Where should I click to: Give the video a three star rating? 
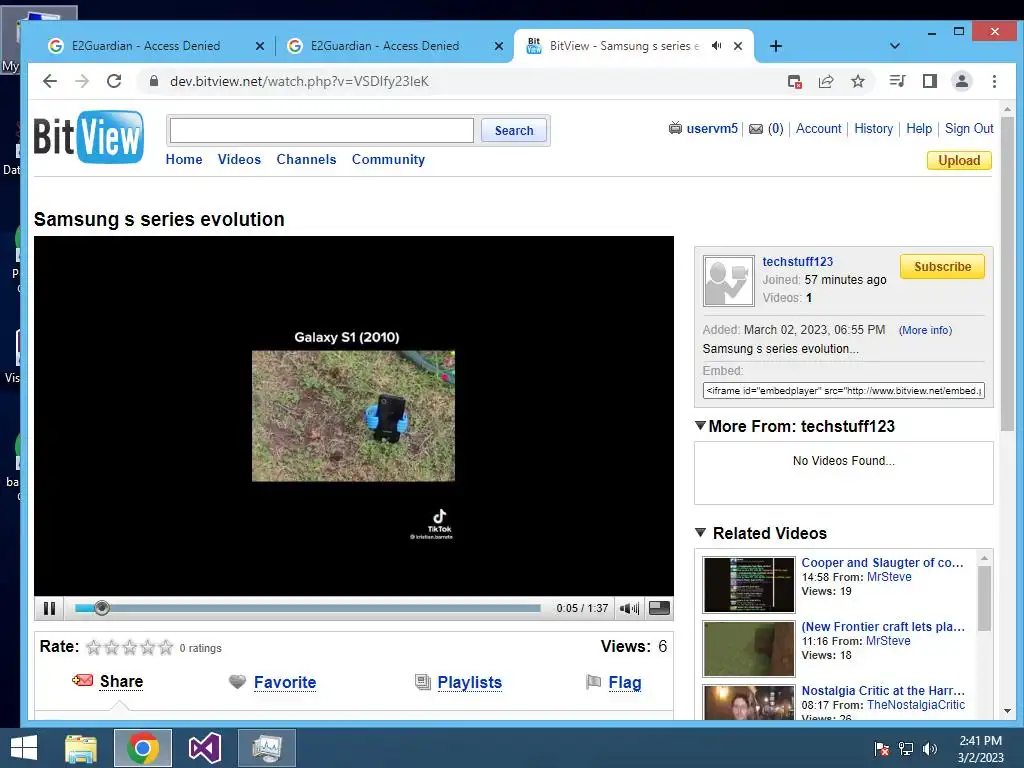click(130, 647)
